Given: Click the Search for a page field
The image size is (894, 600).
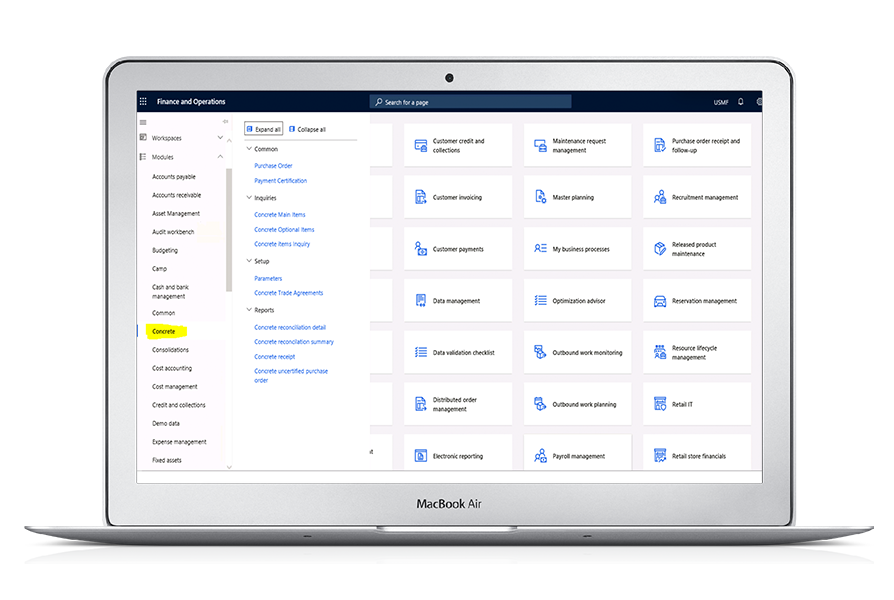Looking at the screenshot, I should pyautogui.click(x=470, y=102).
